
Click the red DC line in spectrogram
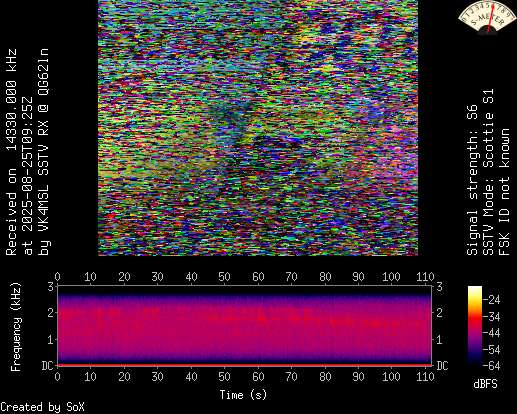(245, 365)
